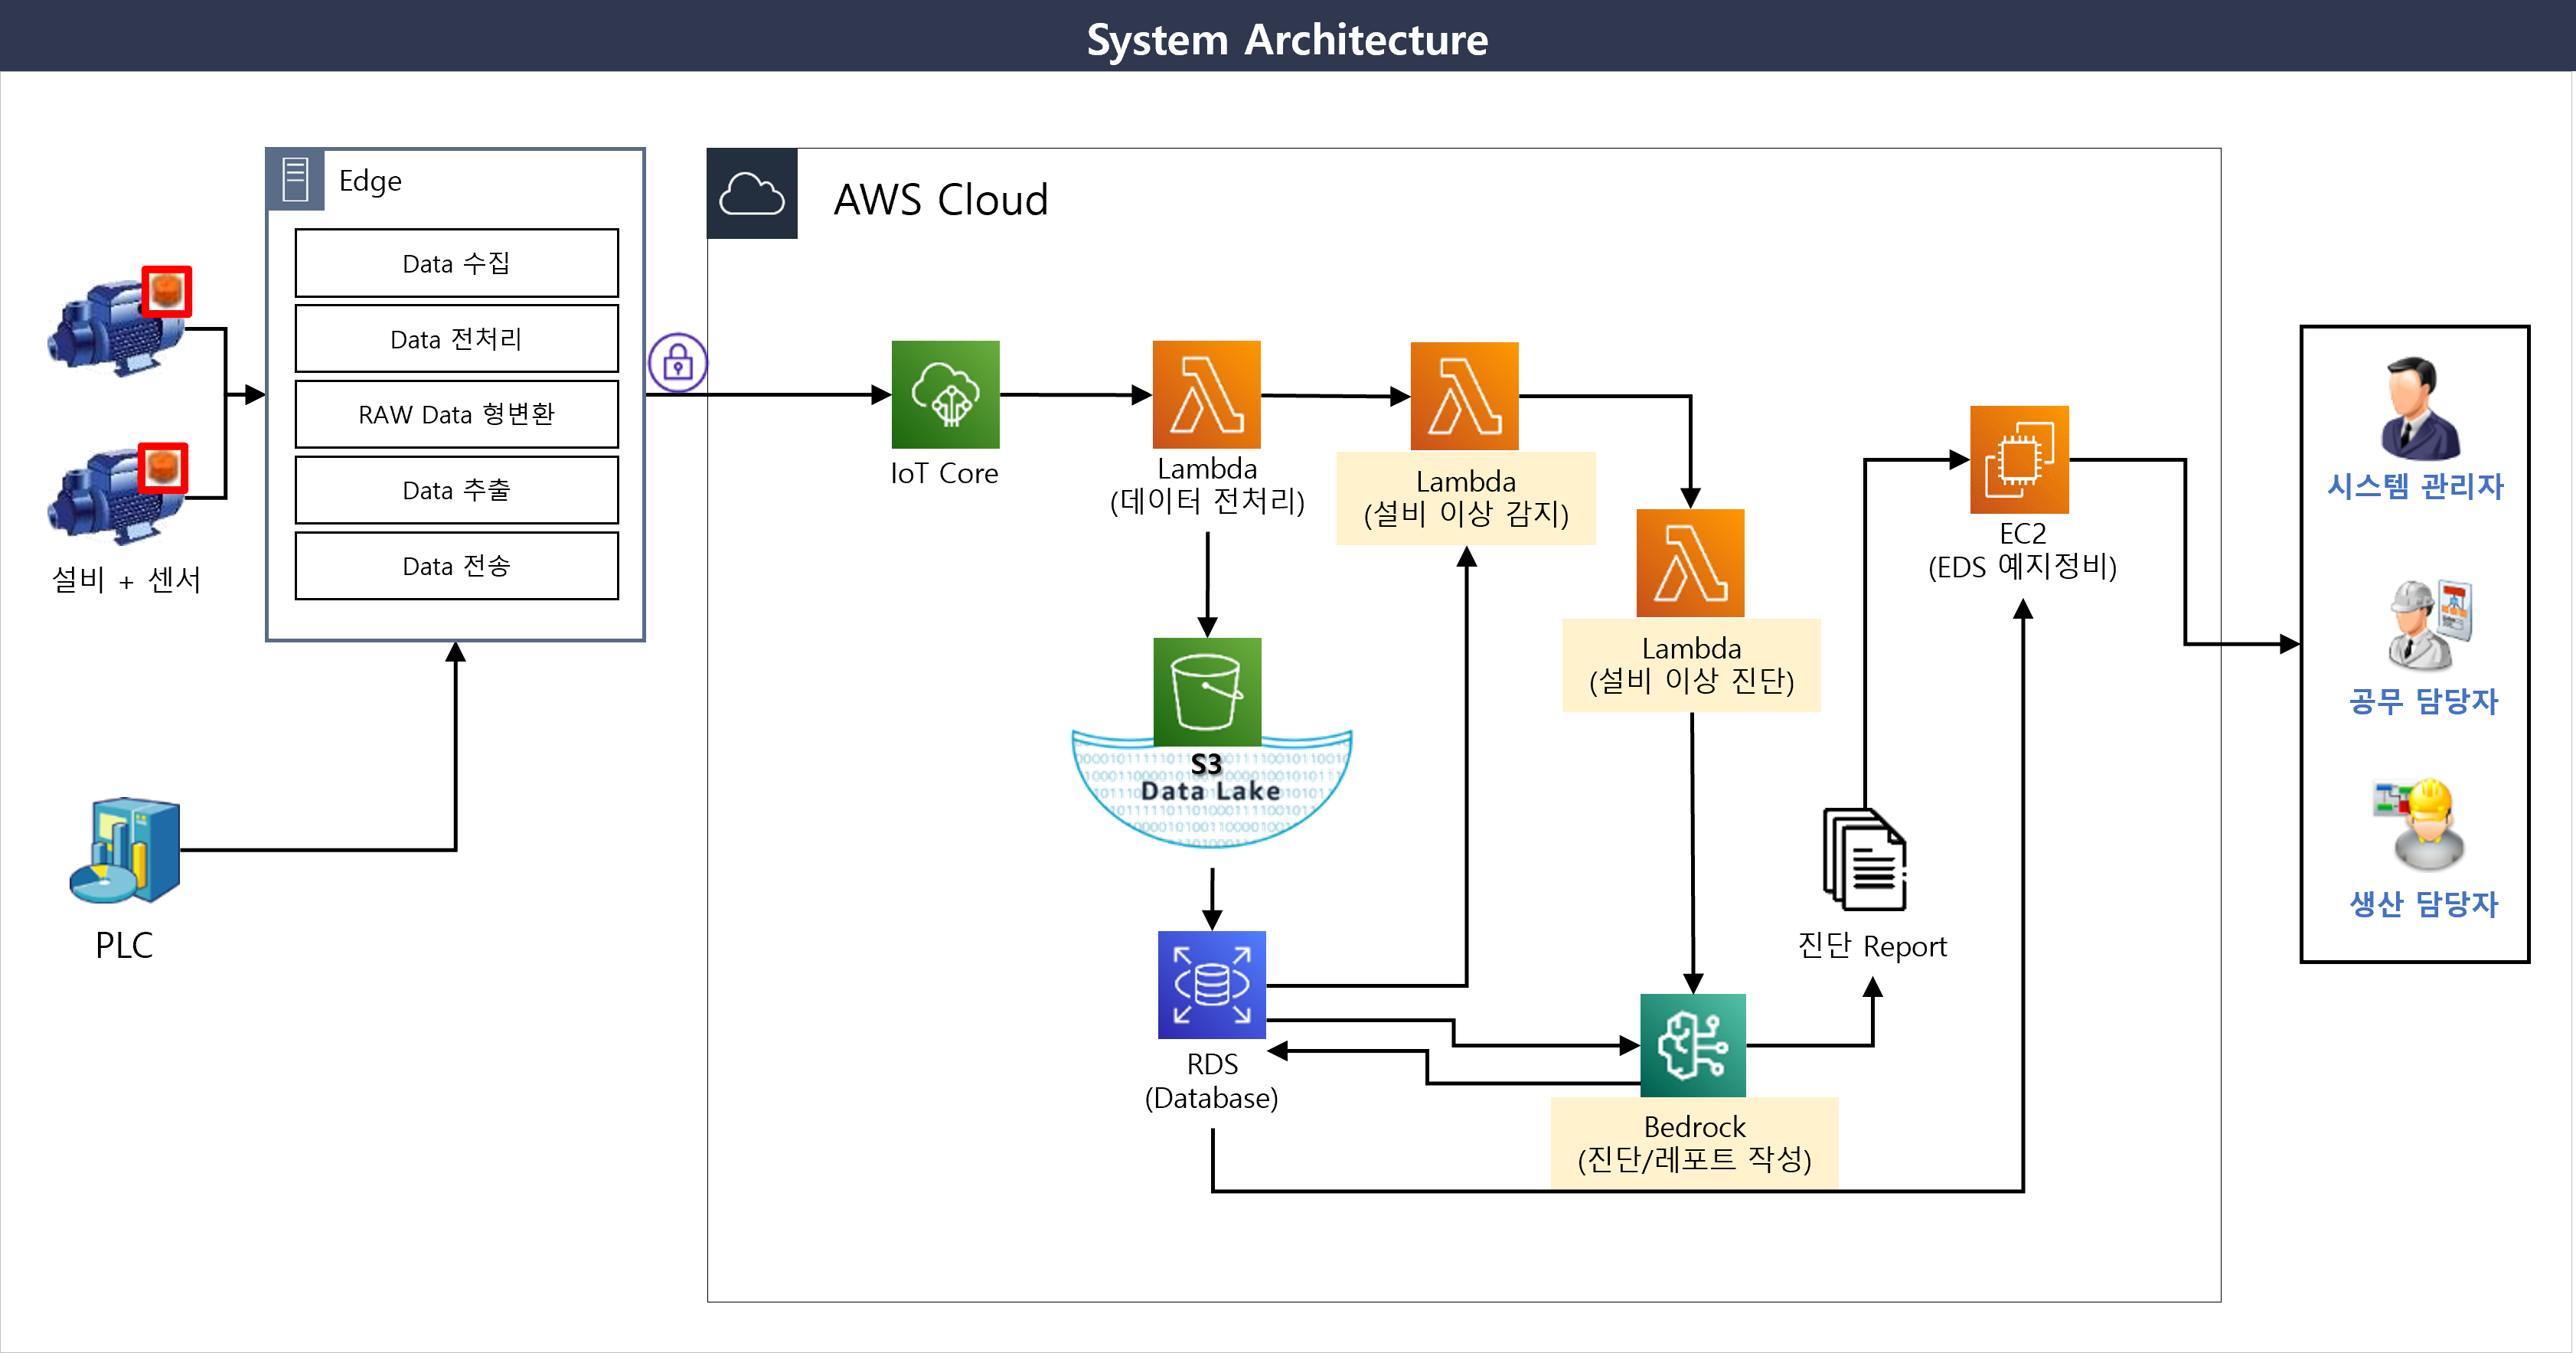2576x1353 pixels.
Task: Click the 공무 담당자 label
Action: click(x=2424, y=702)
